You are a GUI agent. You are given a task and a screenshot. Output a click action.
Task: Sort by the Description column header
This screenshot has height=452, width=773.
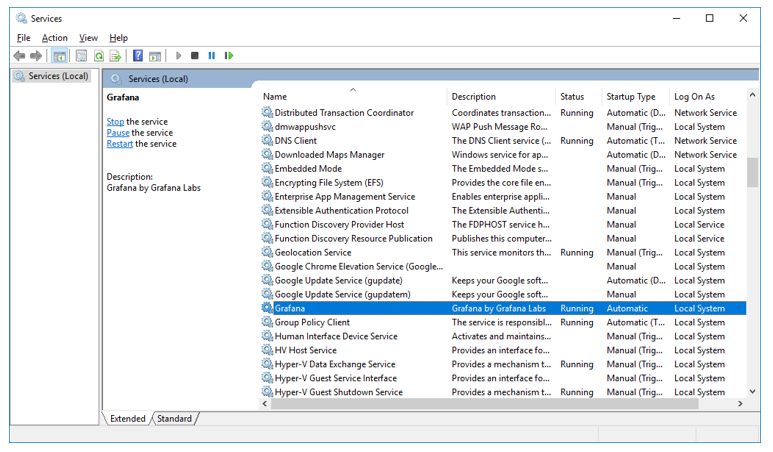(x=501, y=97)
